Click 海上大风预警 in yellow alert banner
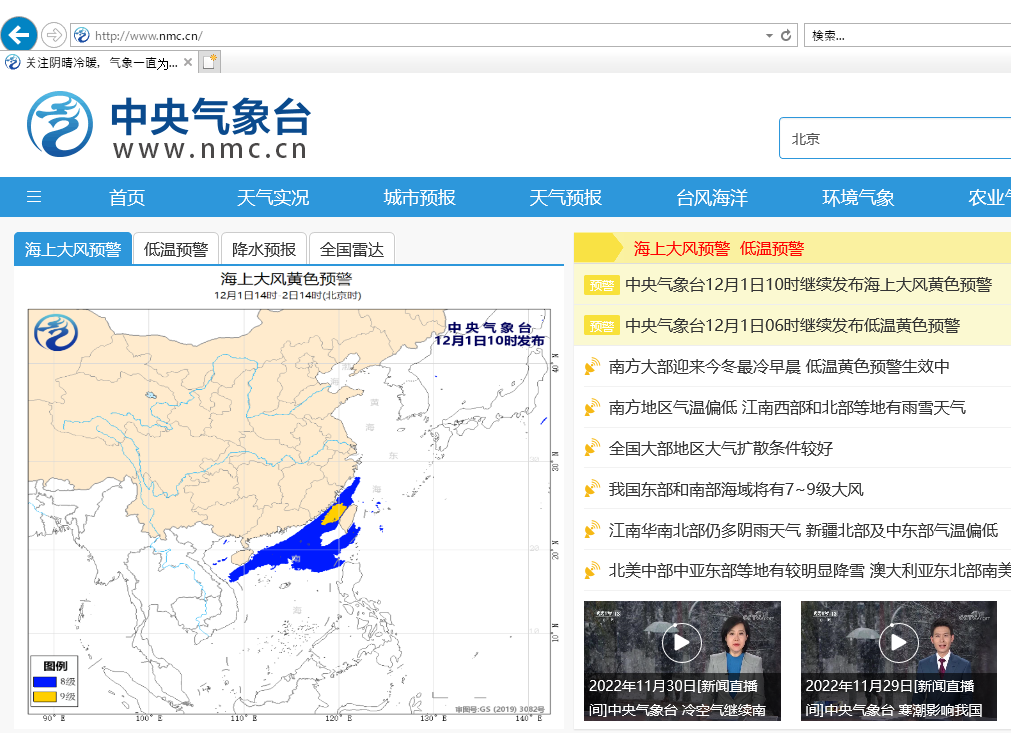This screenshot has height=733, width=1011. point(682,249)
